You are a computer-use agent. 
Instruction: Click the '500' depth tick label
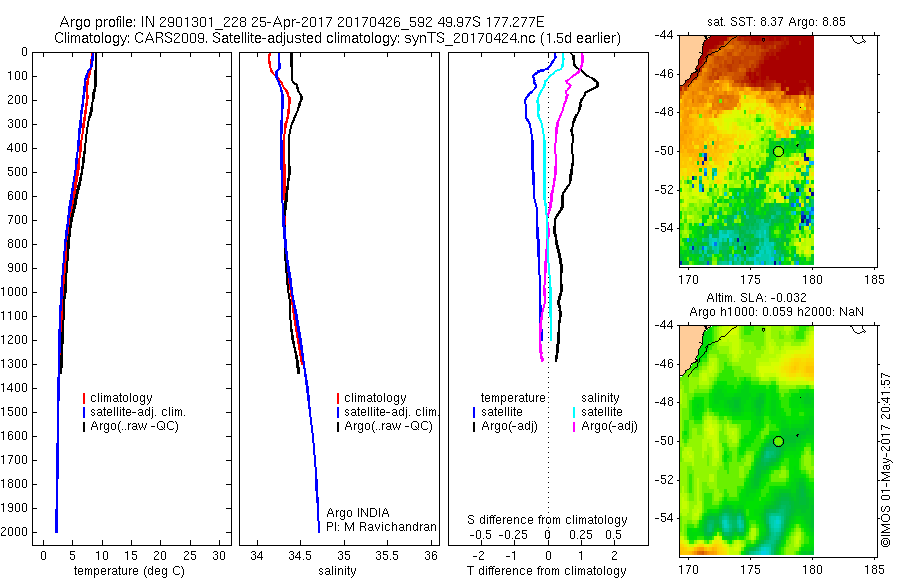point(18,172)
